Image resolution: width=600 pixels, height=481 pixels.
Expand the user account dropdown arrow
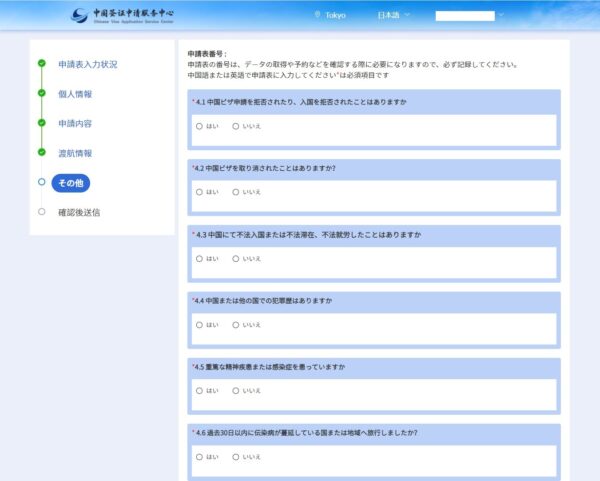pyautogui.click(x=502, y=15)
